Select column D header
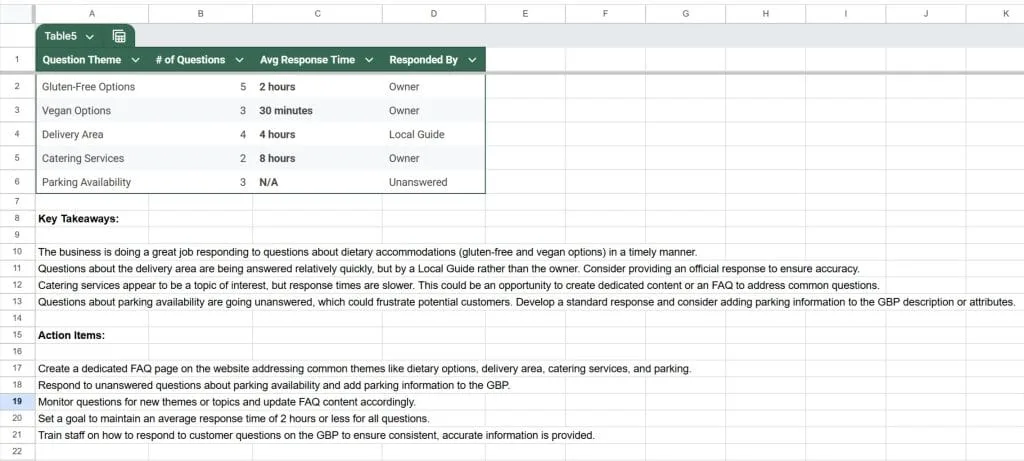This screenshot has width=1024, height=461. 434,13
